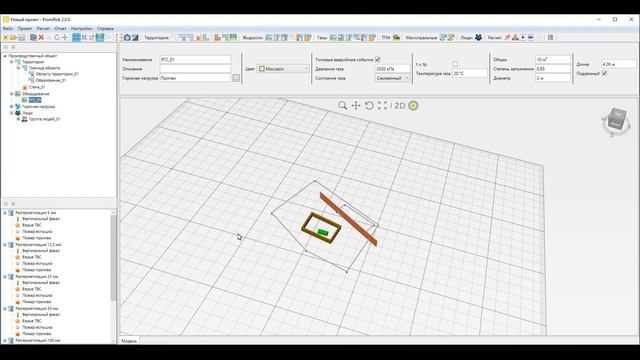
Task: Click the rightmost toolbar columns icon
Action: 550,38
